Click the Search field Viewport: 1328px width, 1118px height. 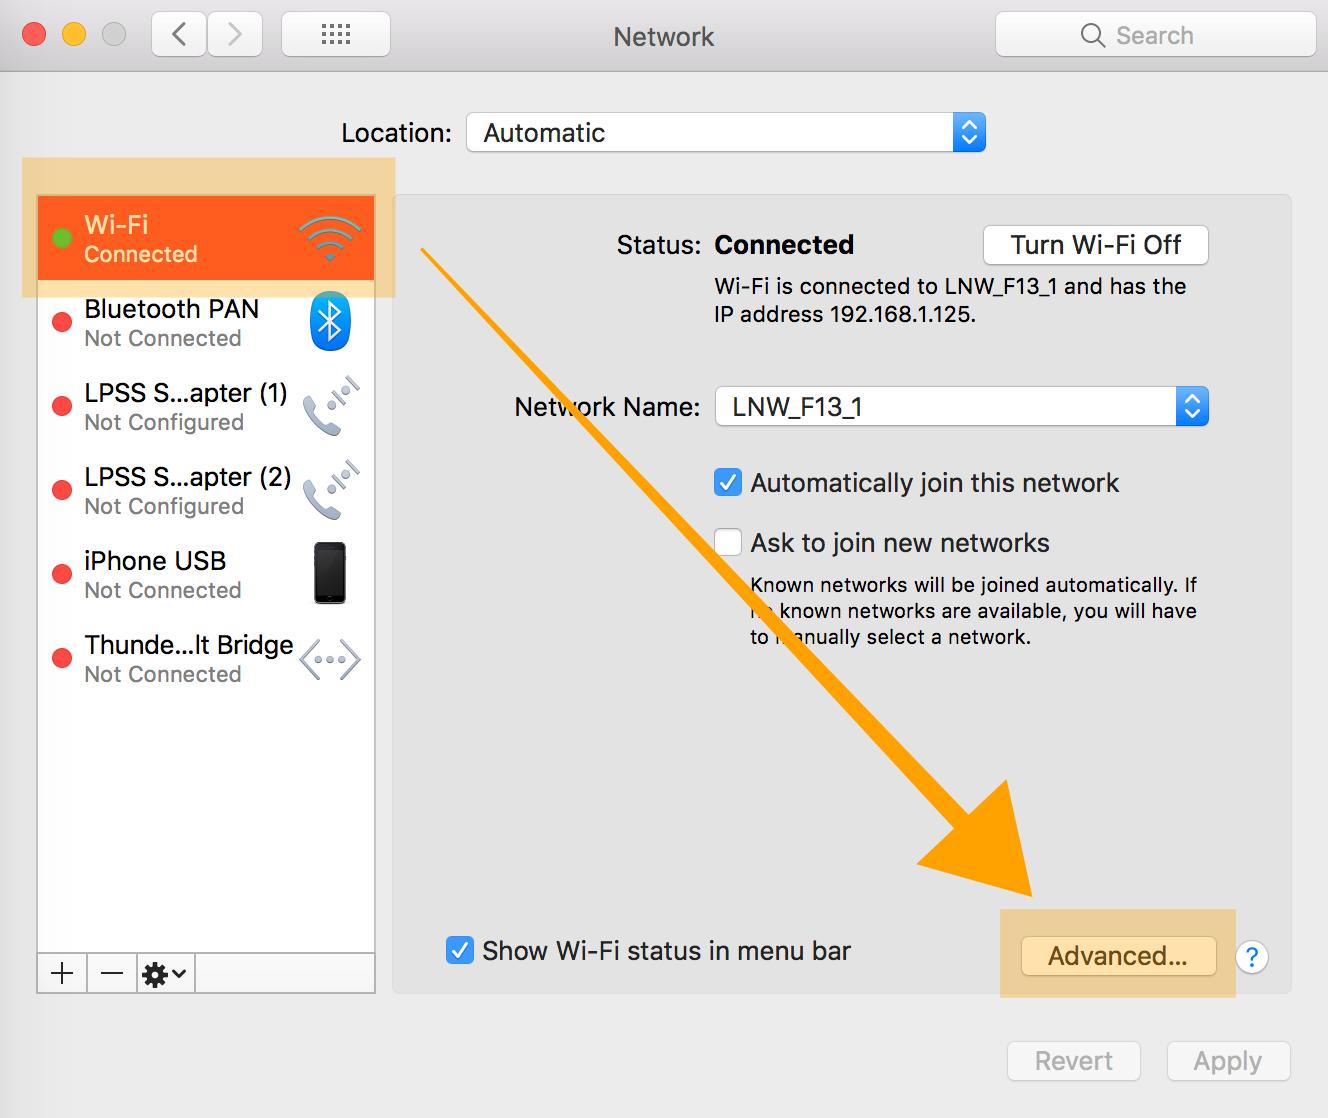[1155, 36]
